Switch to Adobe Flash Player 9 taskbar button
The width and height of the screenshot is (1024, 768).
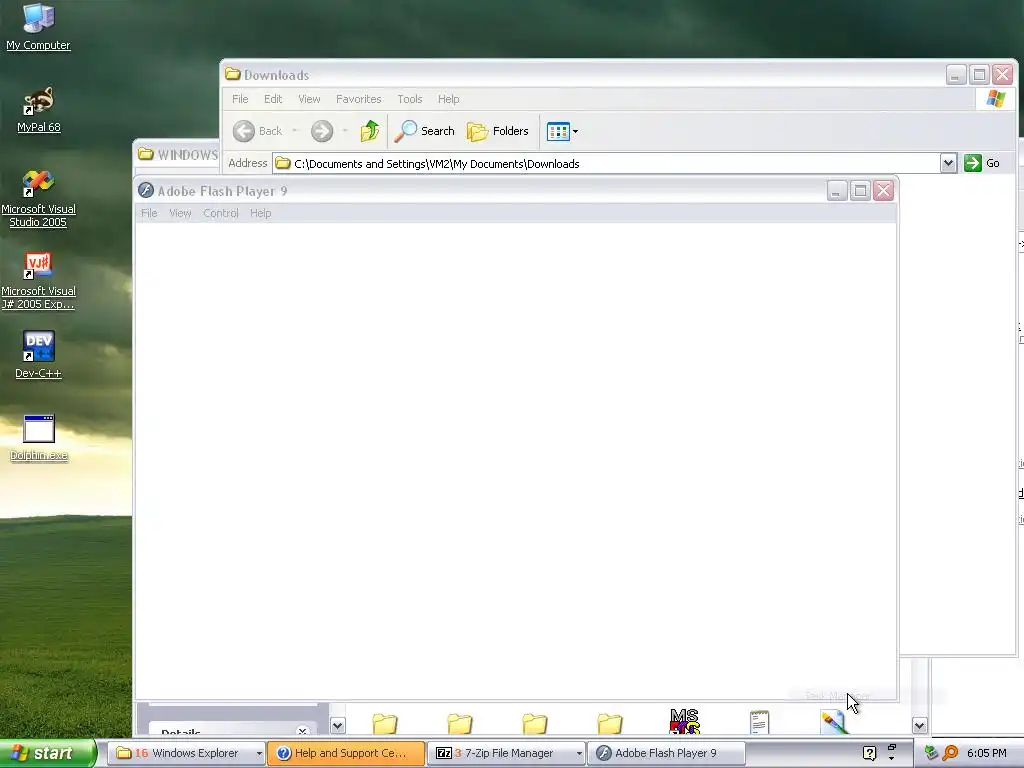666,753
